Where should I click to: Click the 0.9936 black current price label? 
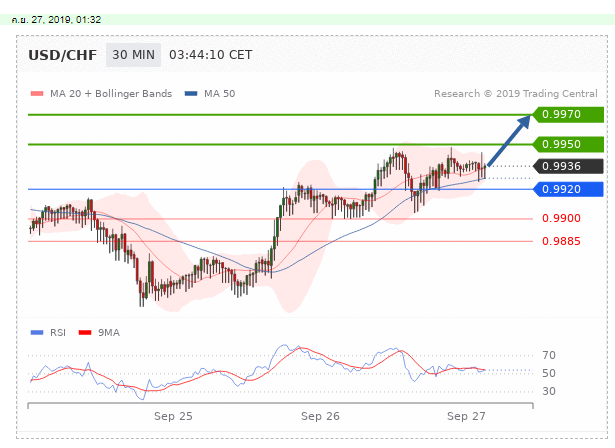568,166
